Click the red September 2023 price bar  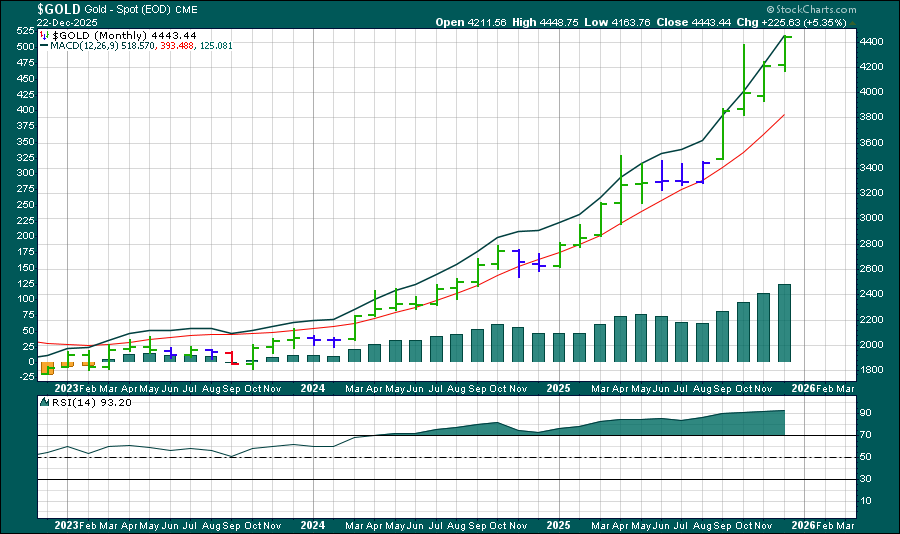231,358
